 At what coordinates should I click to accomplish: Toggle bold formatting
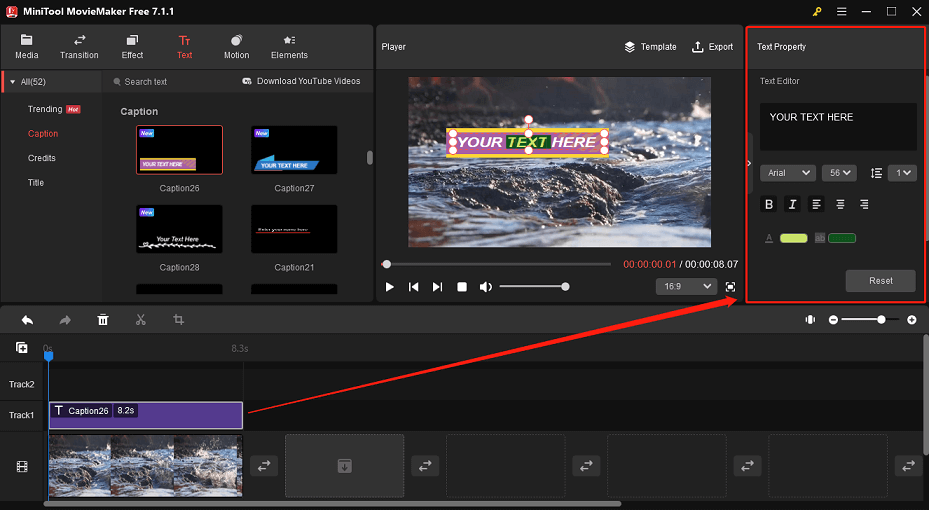point(768,204)
